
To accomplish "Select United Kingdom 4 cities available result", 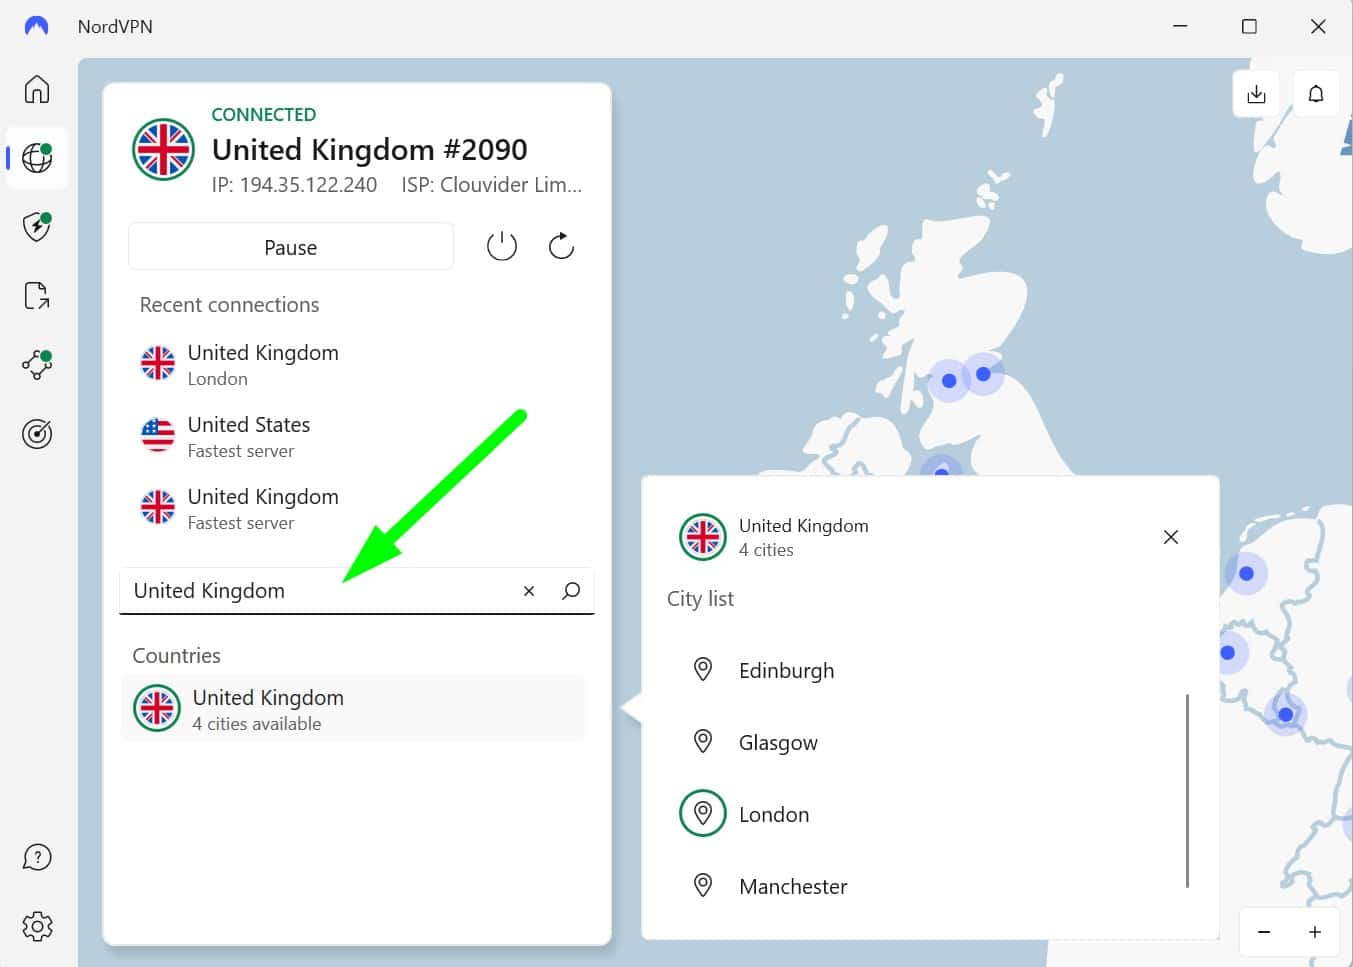I will pyautogui.click(x=353, y=709).
